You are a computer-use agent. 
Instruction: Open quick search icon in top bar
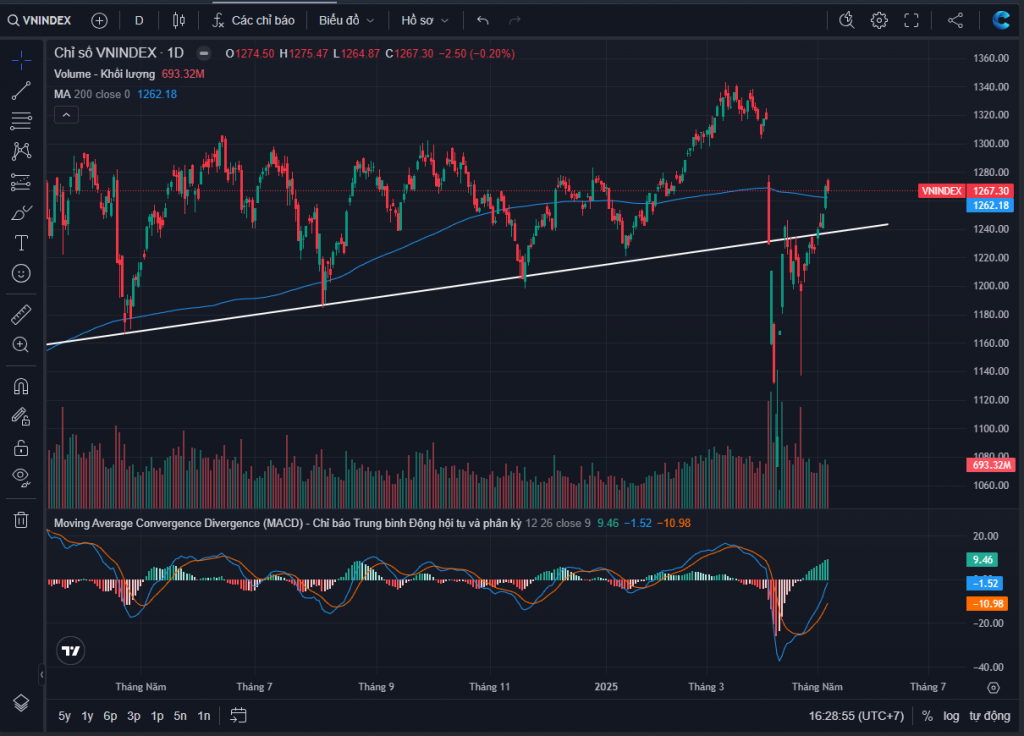click(846, 21)
